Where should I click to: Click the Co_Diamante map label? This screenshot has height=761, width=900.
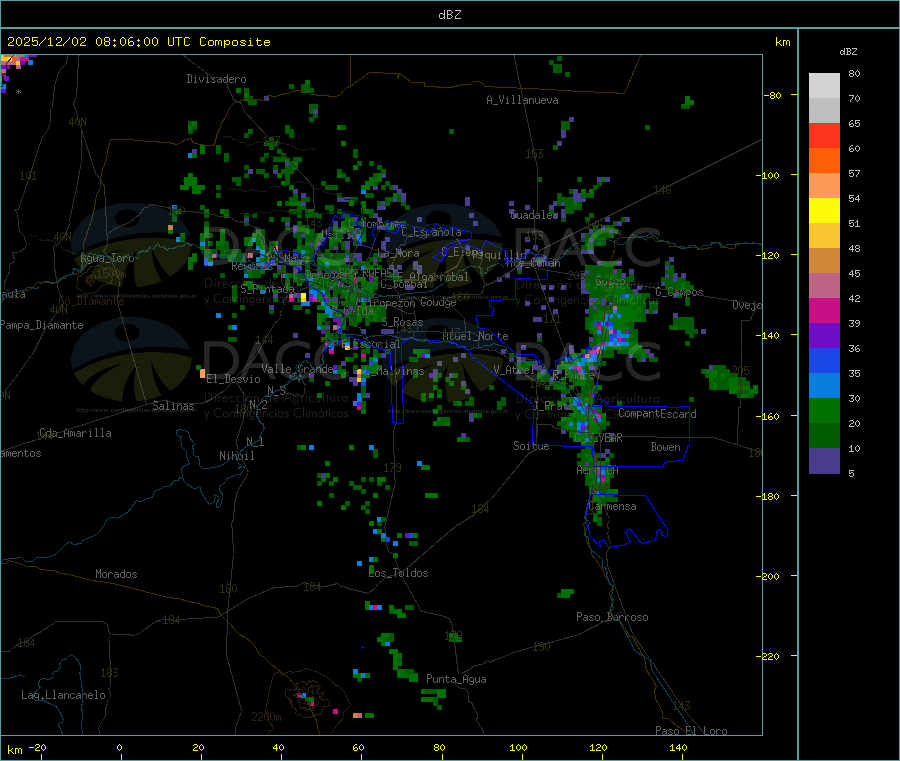91,301
